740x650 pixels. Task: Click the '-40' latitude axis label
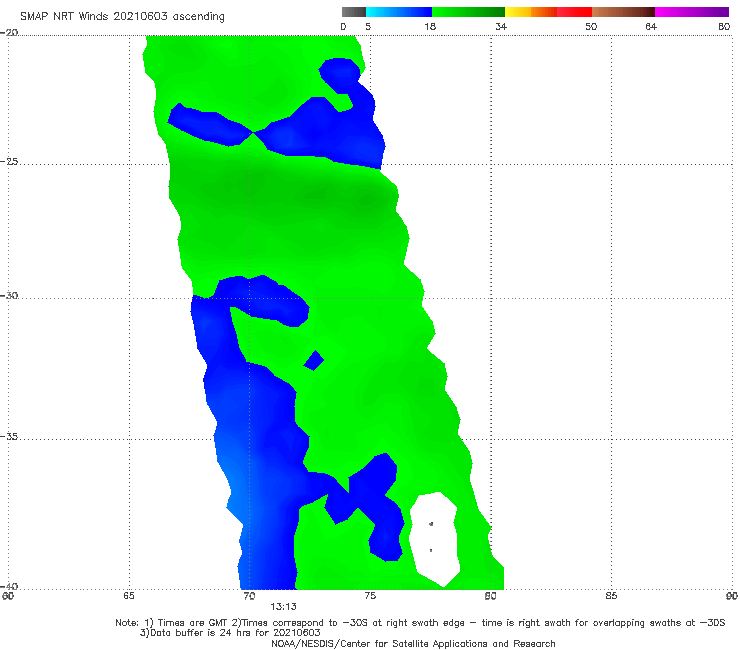(9, 586)
